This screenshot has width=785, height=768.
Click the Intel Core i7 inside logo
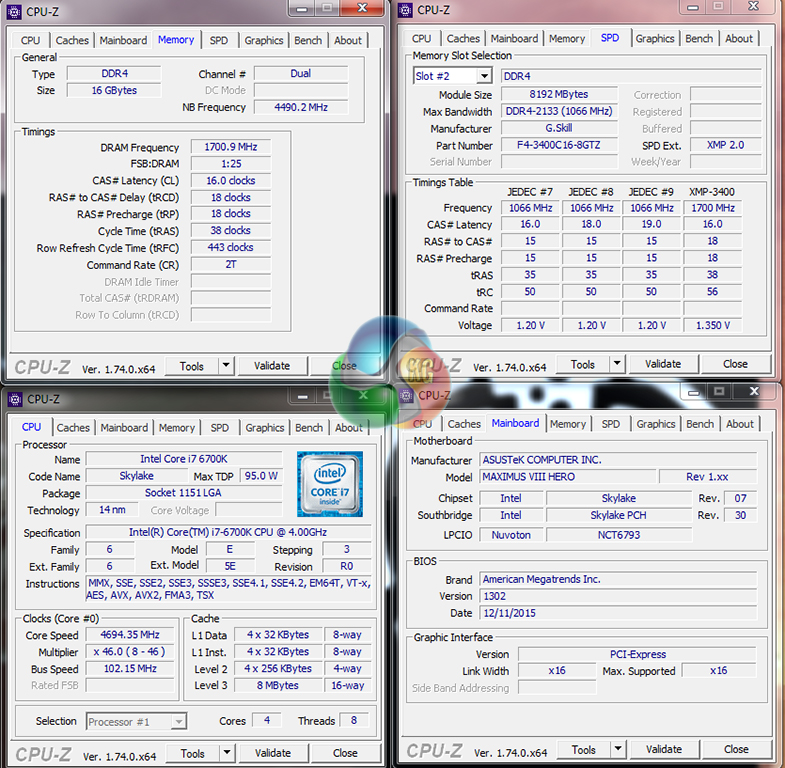point(330,484)
